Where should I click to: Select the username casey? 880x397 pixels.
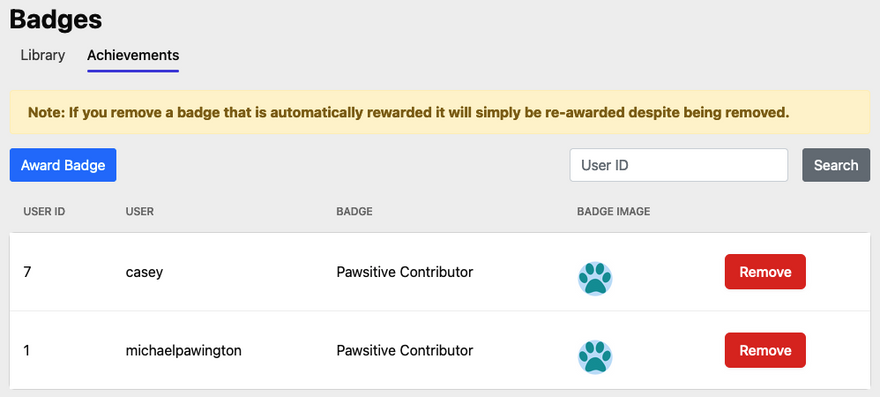pyautogui.click(x=144, y=272)
